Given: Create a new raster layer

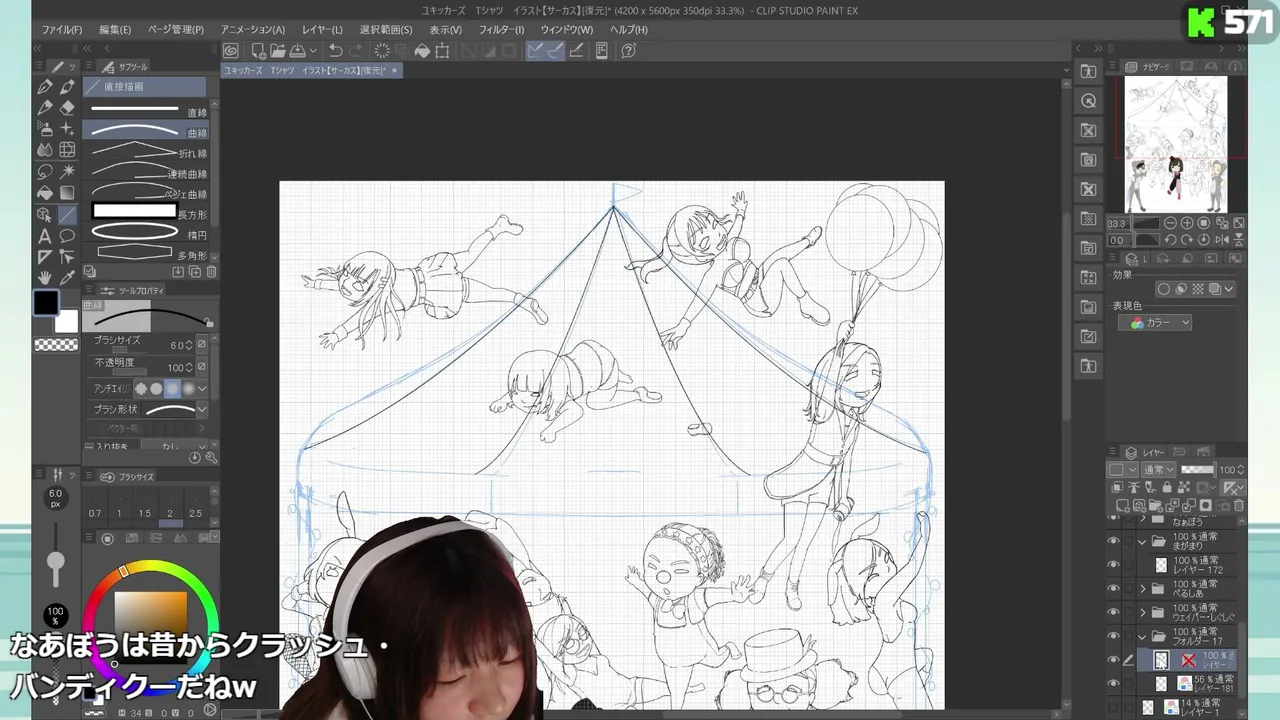Looking at the screenshot, I should tap(1124, 506).
